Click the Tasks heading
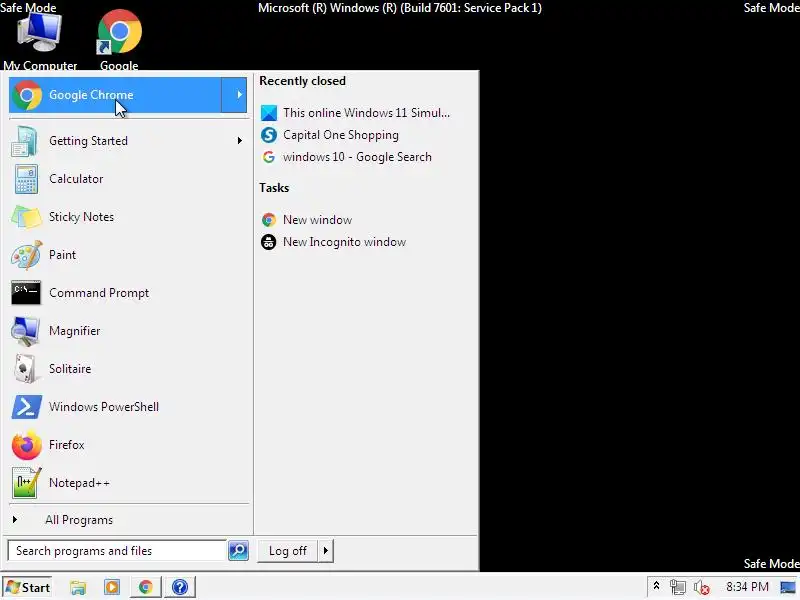The image size is (800, 600). [274, 188]
